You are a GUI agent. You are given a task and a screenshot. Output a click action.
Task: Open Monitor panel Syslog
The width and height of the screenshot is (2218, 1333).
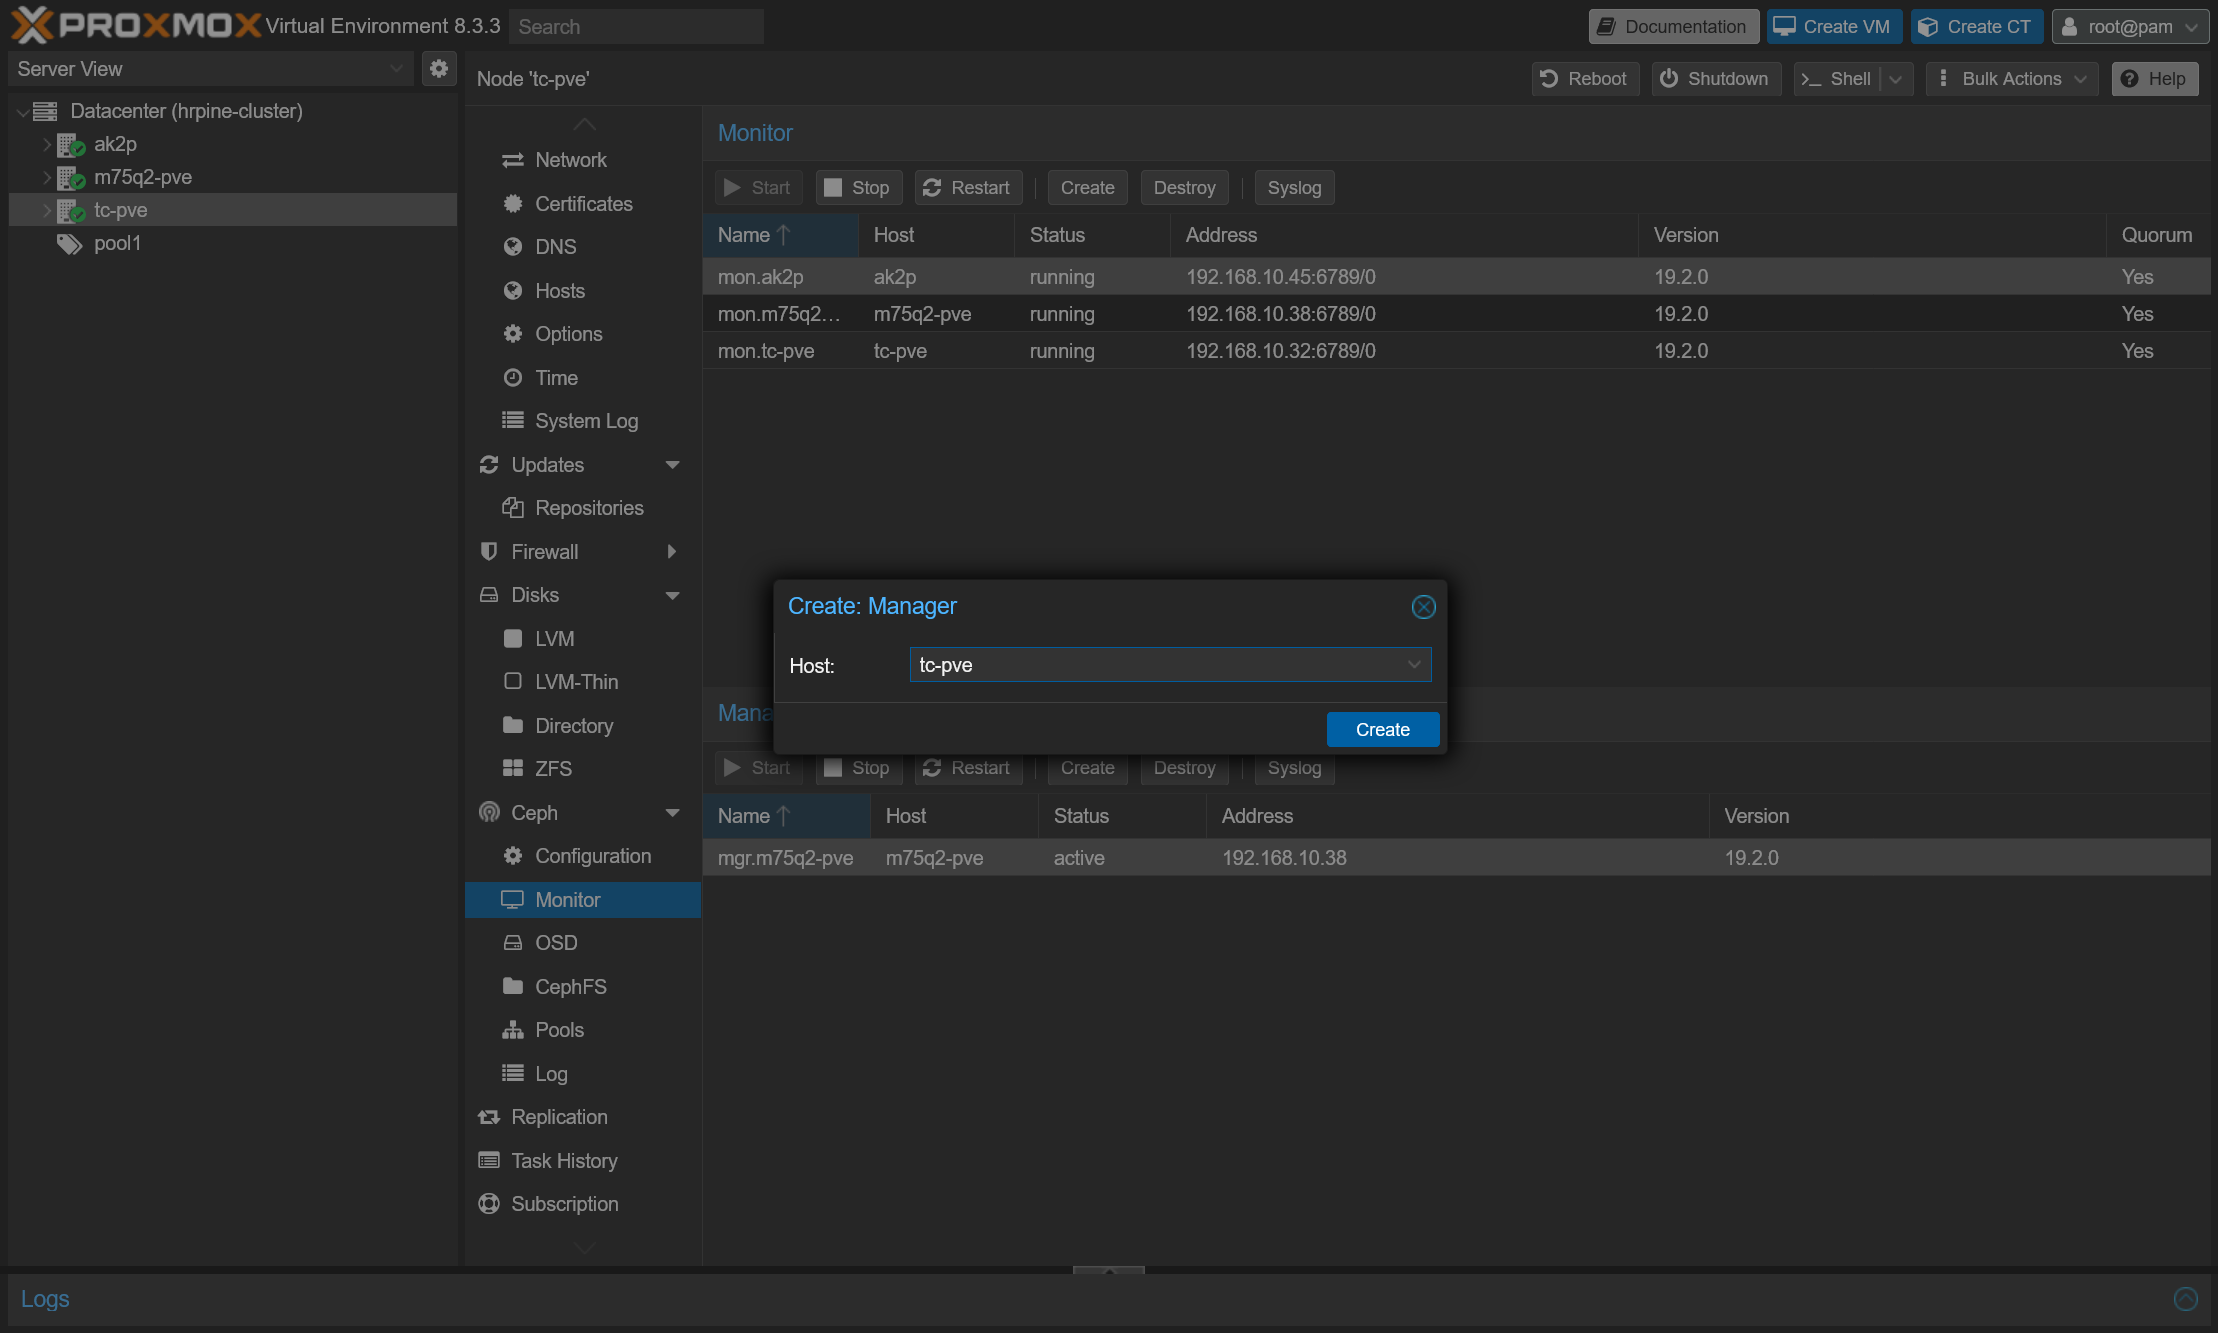pyautogui.click(x=1294, y=188)
